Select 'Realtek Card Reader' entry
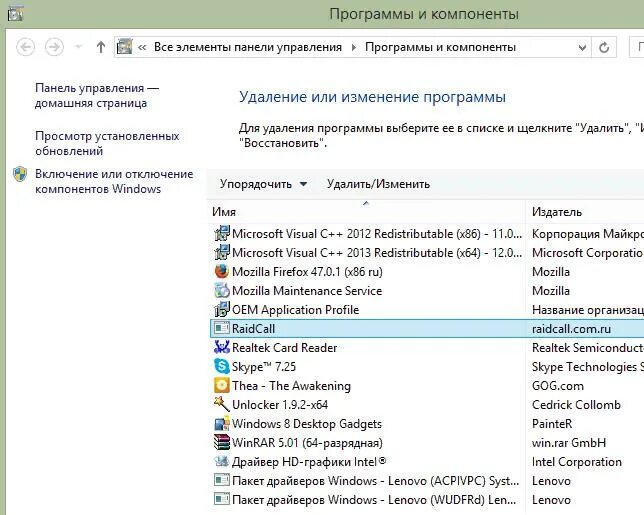 click(285, 348)
